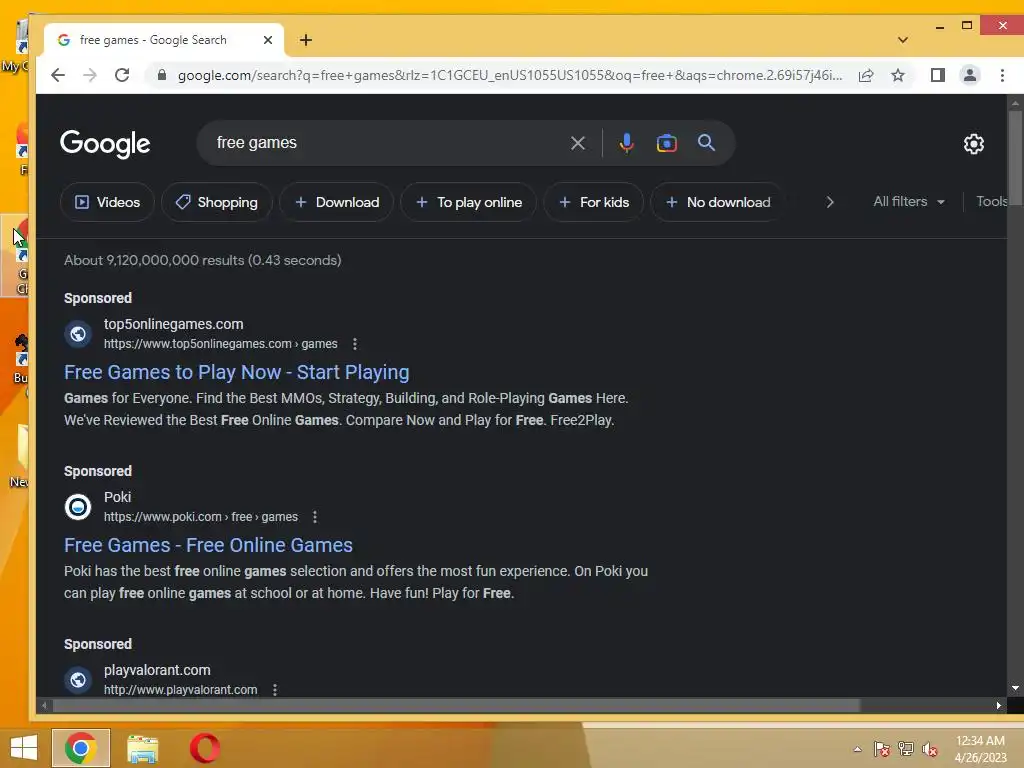Click the muted volume tray icon
The height and width of the screenshot is (768, 1024).
(x=930, y=749)
